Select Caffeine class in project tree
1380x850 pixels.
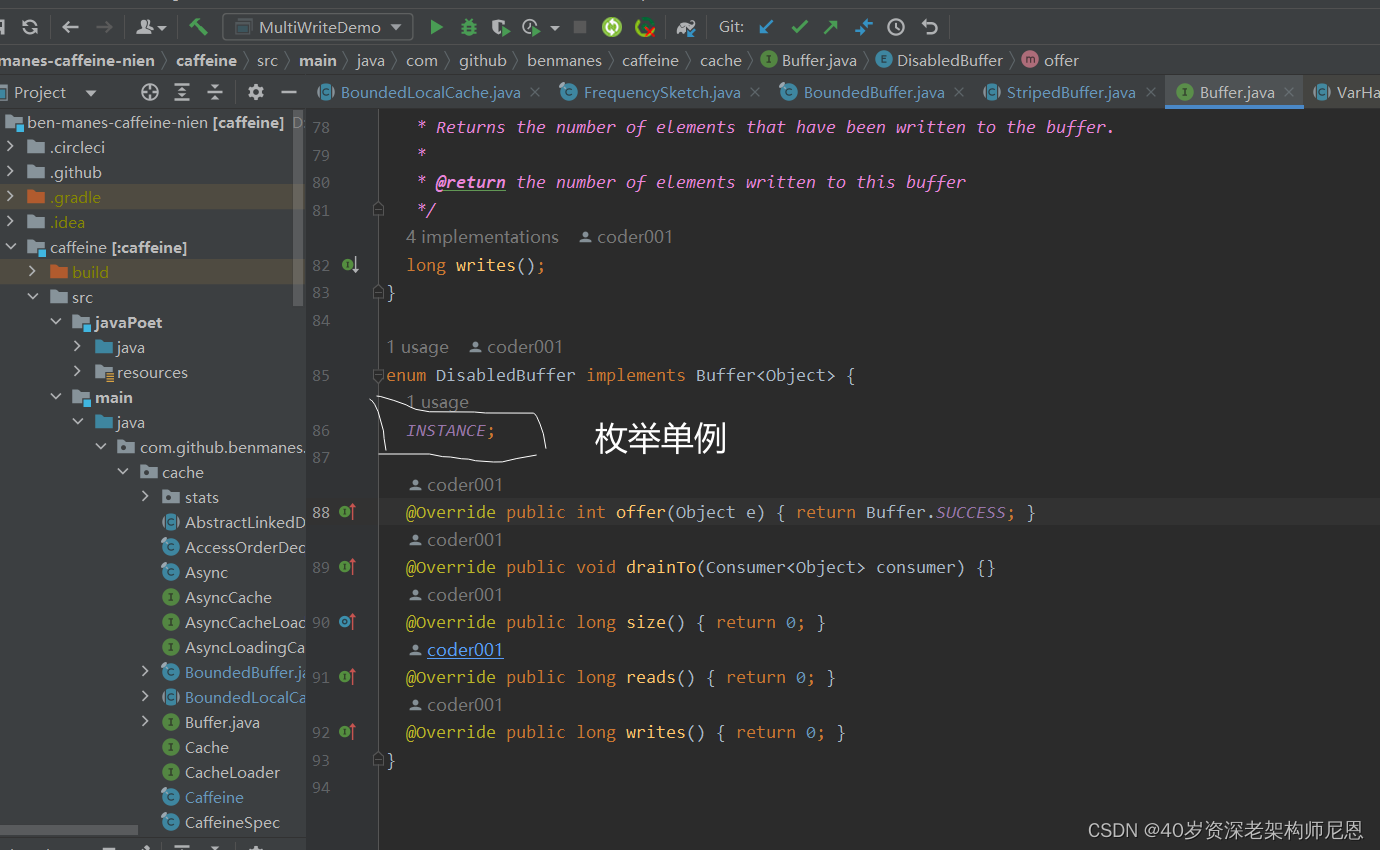(214, 797)
